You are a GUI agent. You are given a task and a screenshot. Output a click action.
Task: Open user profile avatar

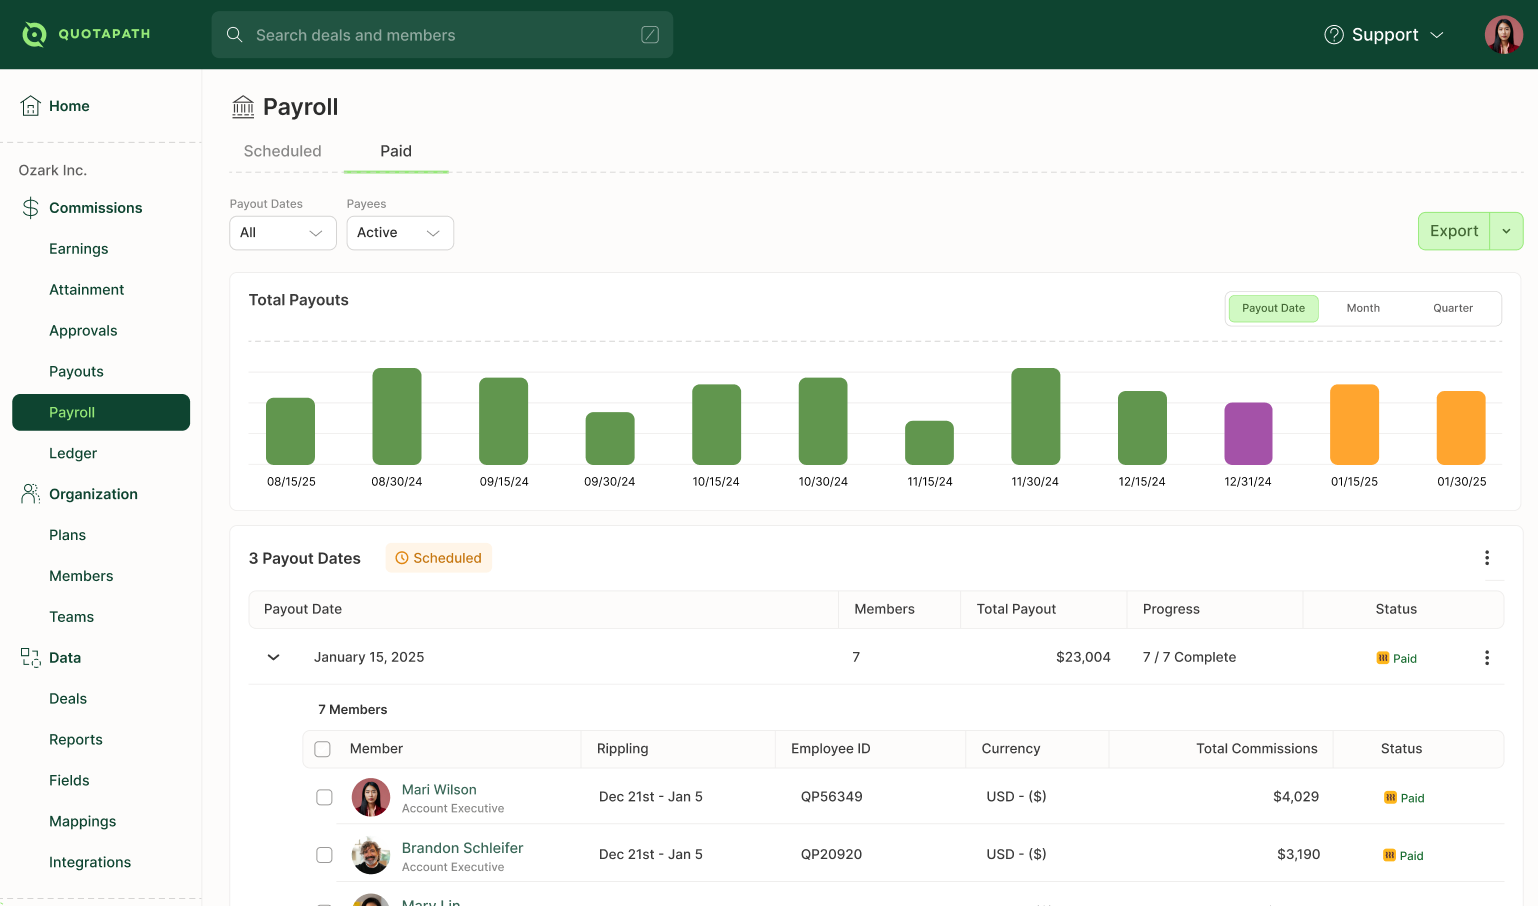(1503, 35)
